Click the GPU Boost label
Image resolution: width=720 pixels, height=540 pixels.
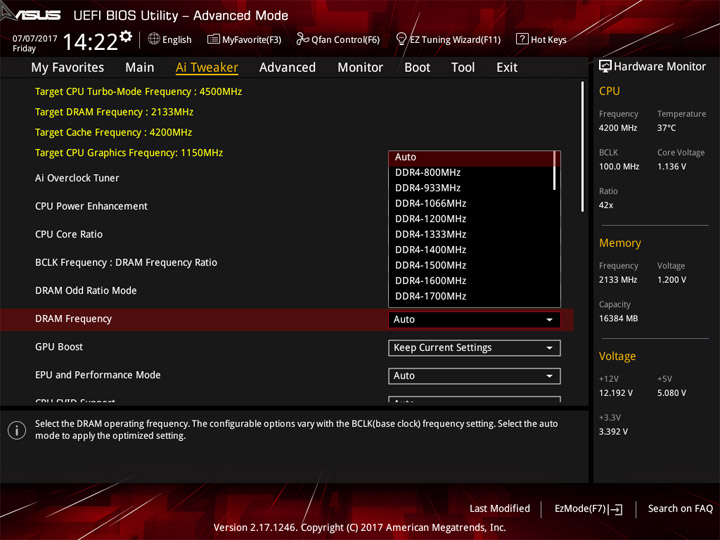point(59,347)
